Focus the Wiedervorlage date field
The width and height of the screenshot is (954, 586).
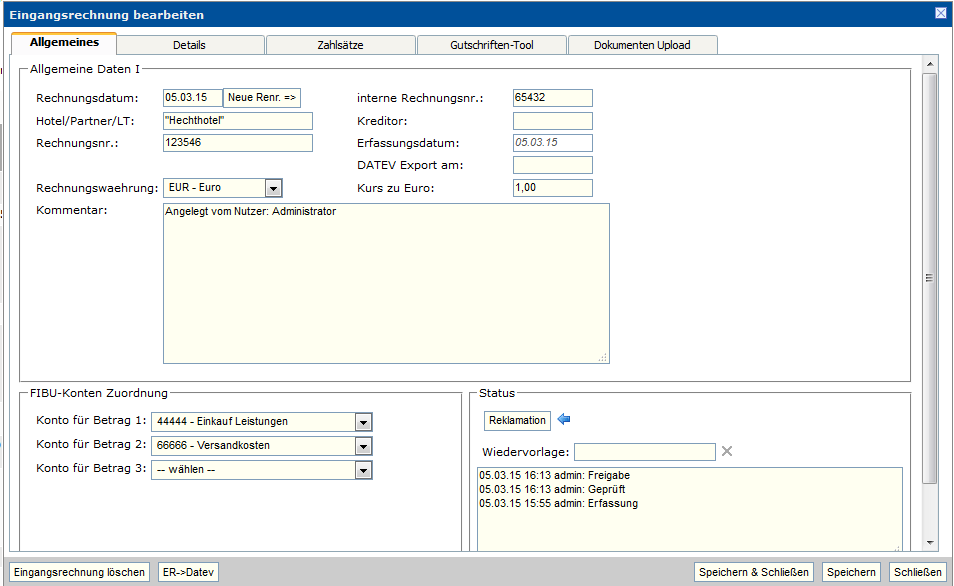(644, 452)
